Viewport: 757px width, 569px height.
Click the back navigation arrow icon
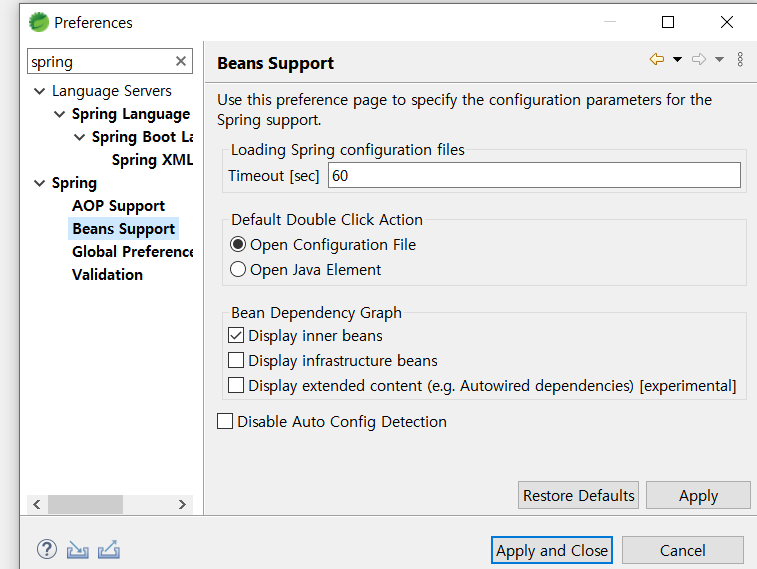[x=657, y=59]
